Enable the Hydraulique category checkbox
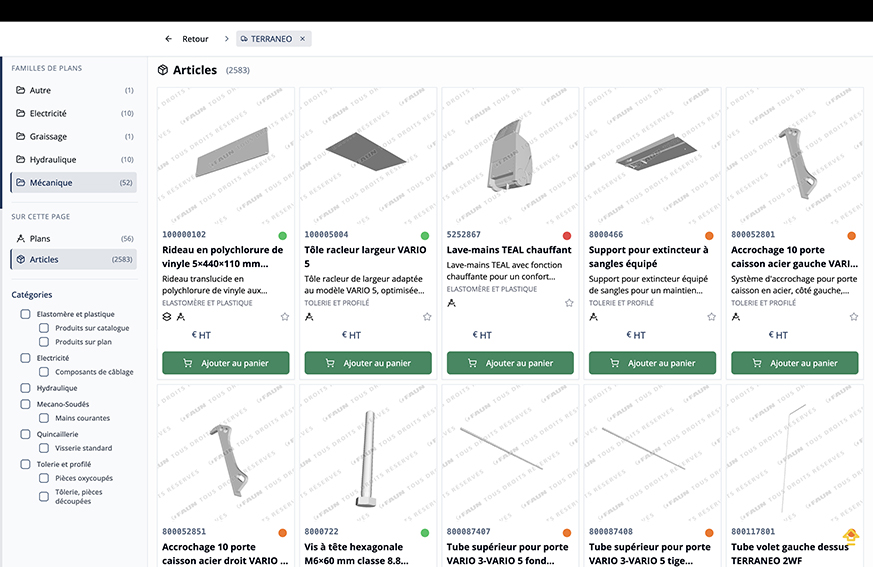The image size is (873, 567). click(26, 388)
